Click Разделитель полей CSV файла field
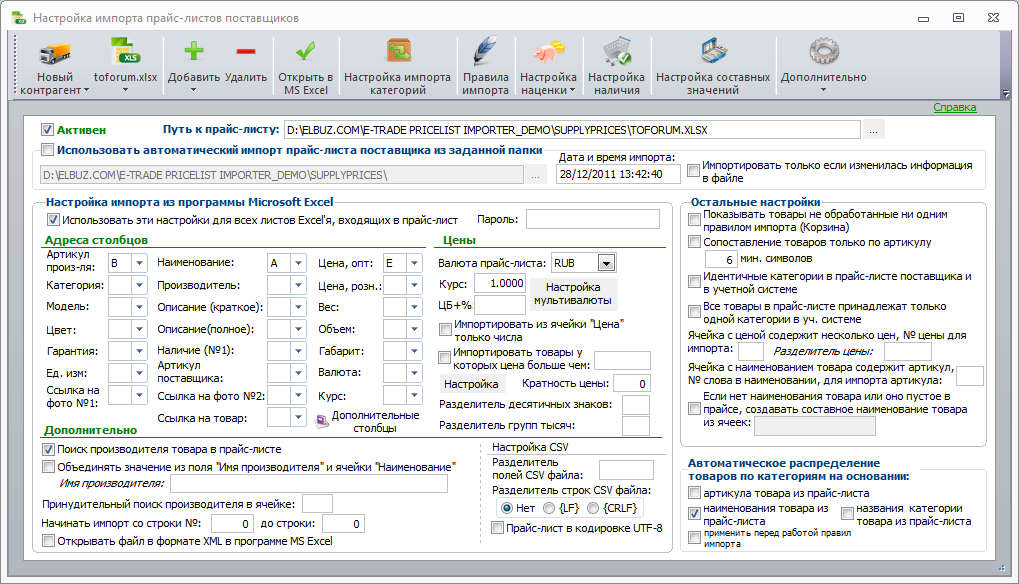Viewport: 1019px width, 584px height. [626, 470]
